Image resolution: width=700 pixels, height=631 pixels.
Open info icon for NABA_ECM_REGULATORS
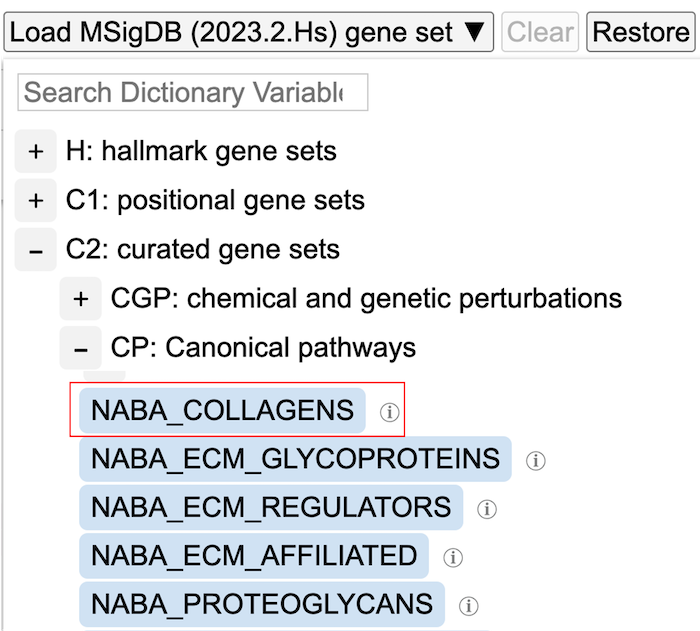coord(487,509)
